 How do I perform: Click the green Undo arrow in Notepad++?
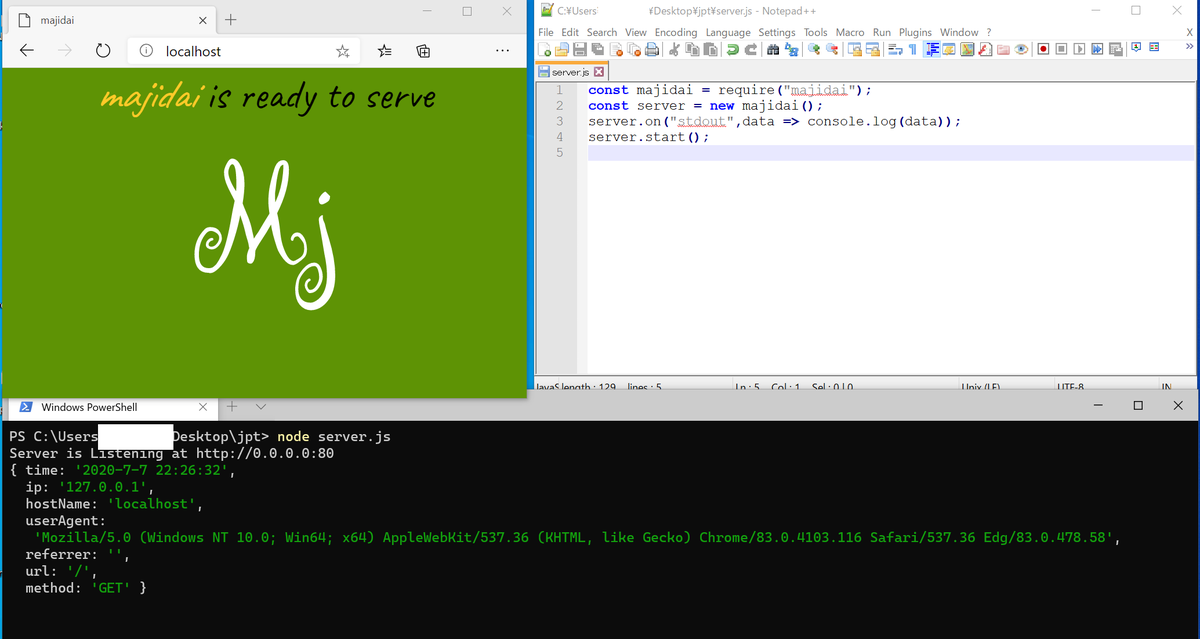(733, 48)
